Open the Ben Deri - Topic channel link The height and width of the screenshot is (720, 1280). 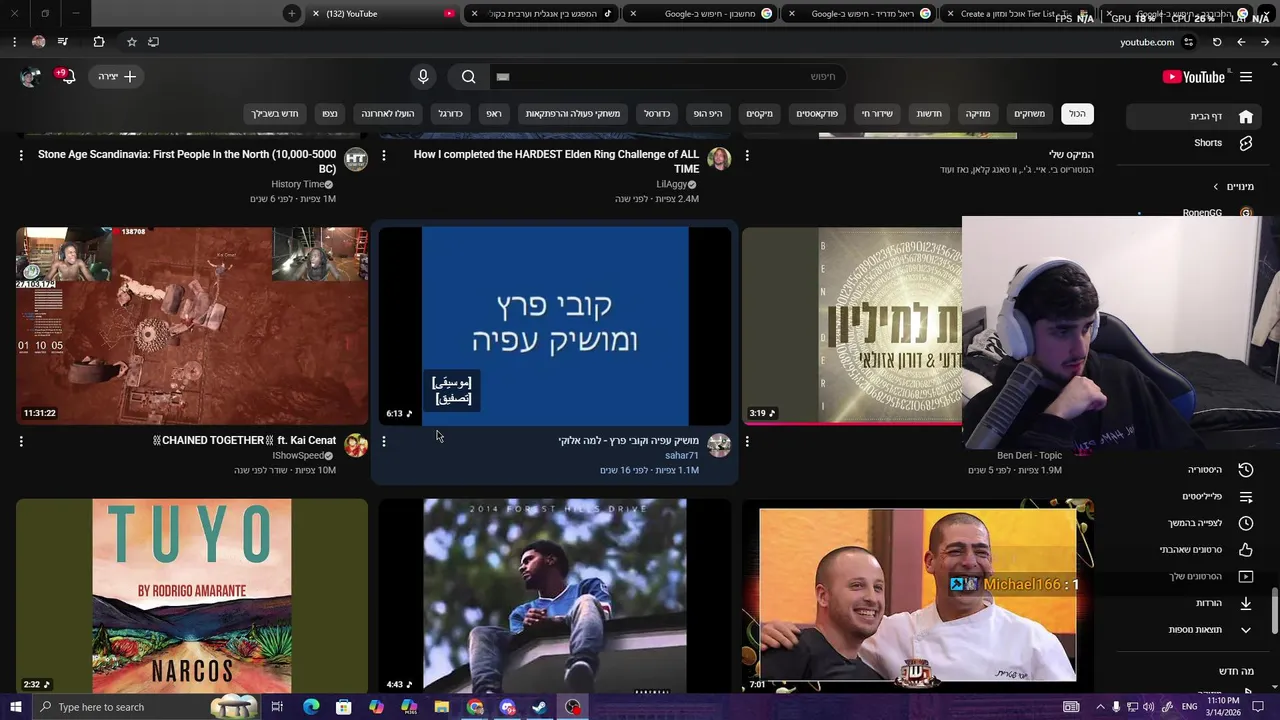click(x=1029, y=456)
